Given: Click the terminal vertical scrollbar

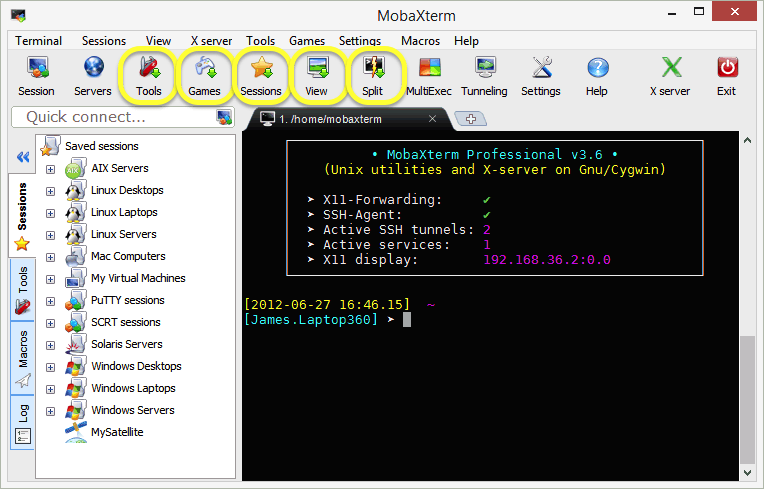Looking at the screenshot, I should coord(746,400).
